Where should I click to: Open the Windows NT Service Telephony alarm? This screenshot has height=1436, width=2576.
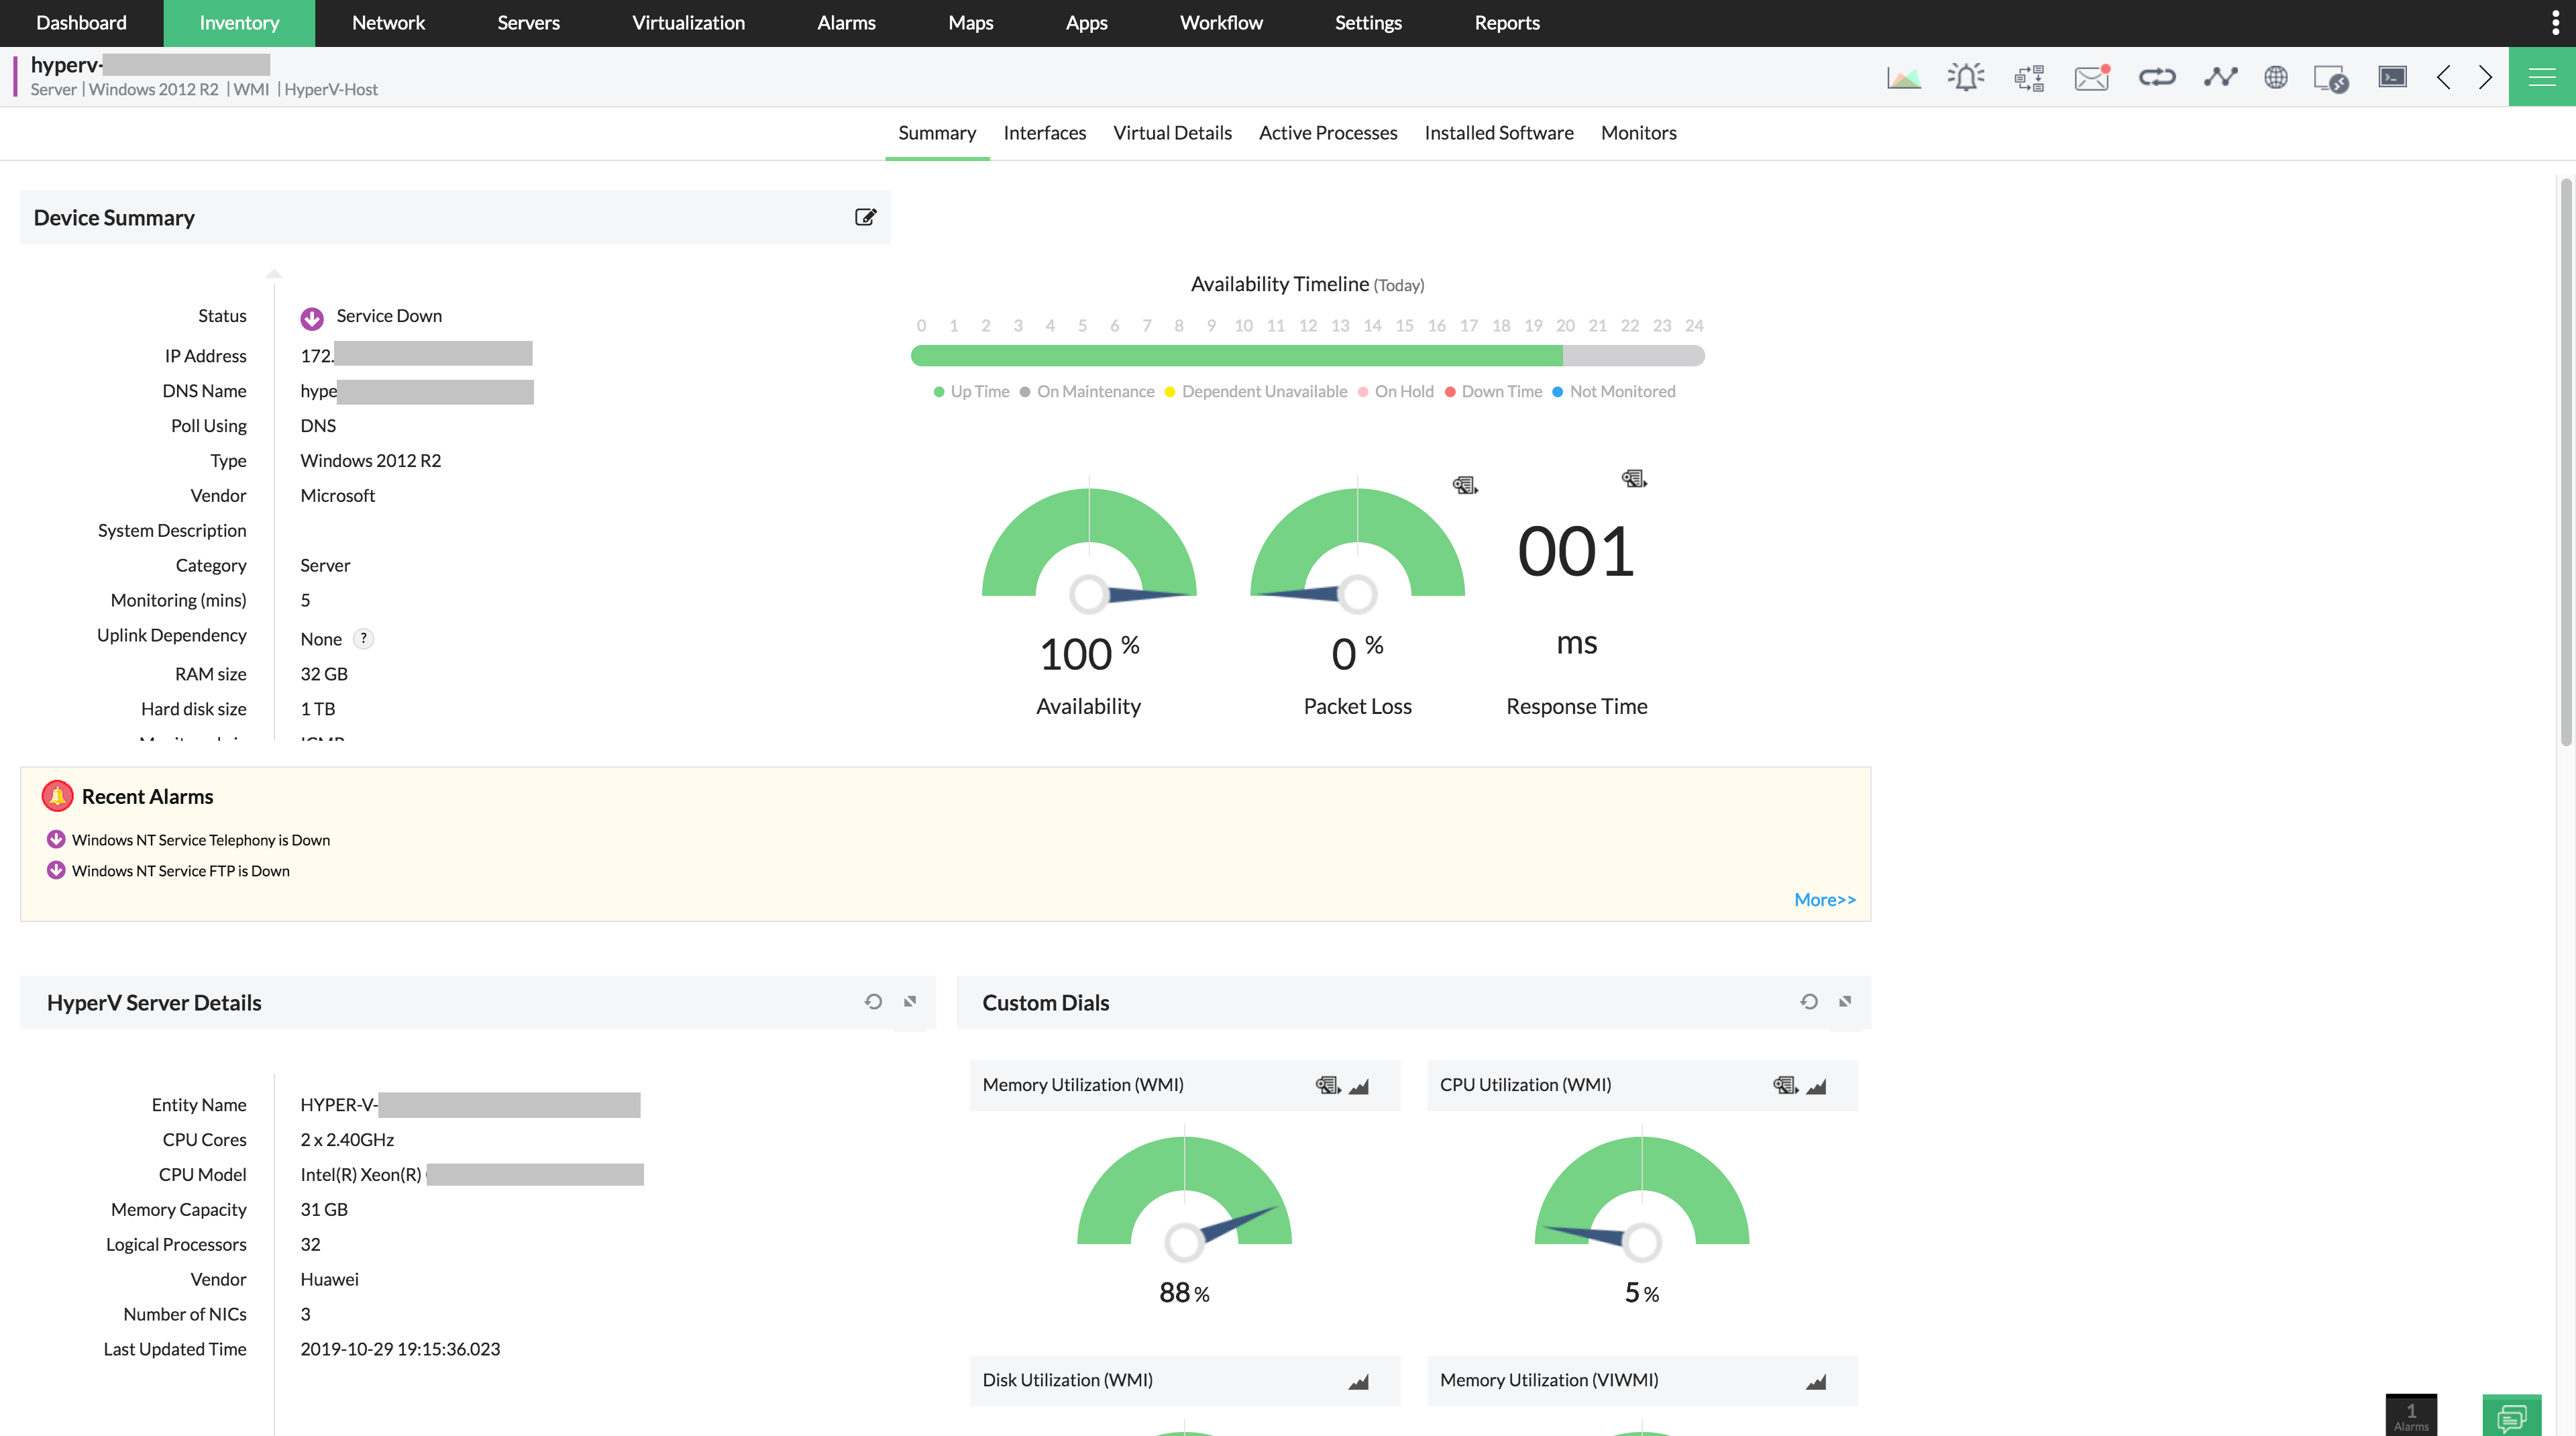coord(200,840)
